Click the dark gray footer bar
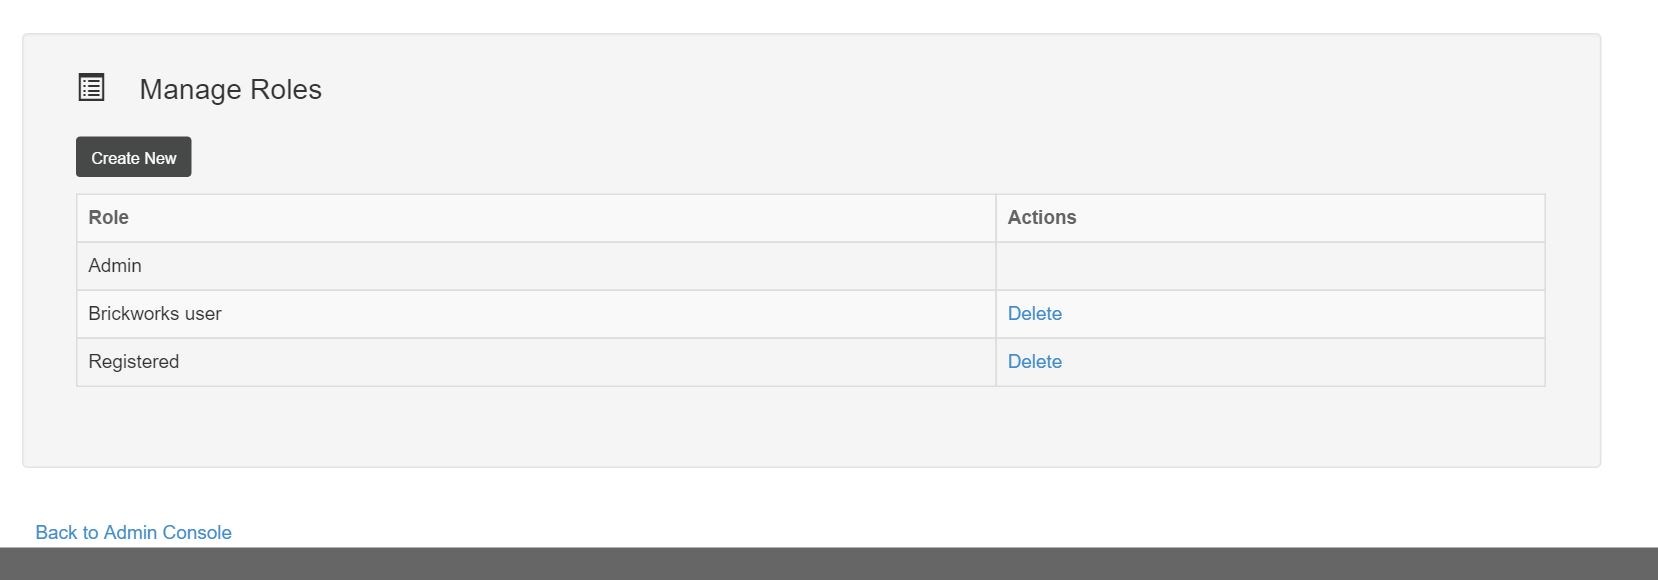 [x=829, y=564]
